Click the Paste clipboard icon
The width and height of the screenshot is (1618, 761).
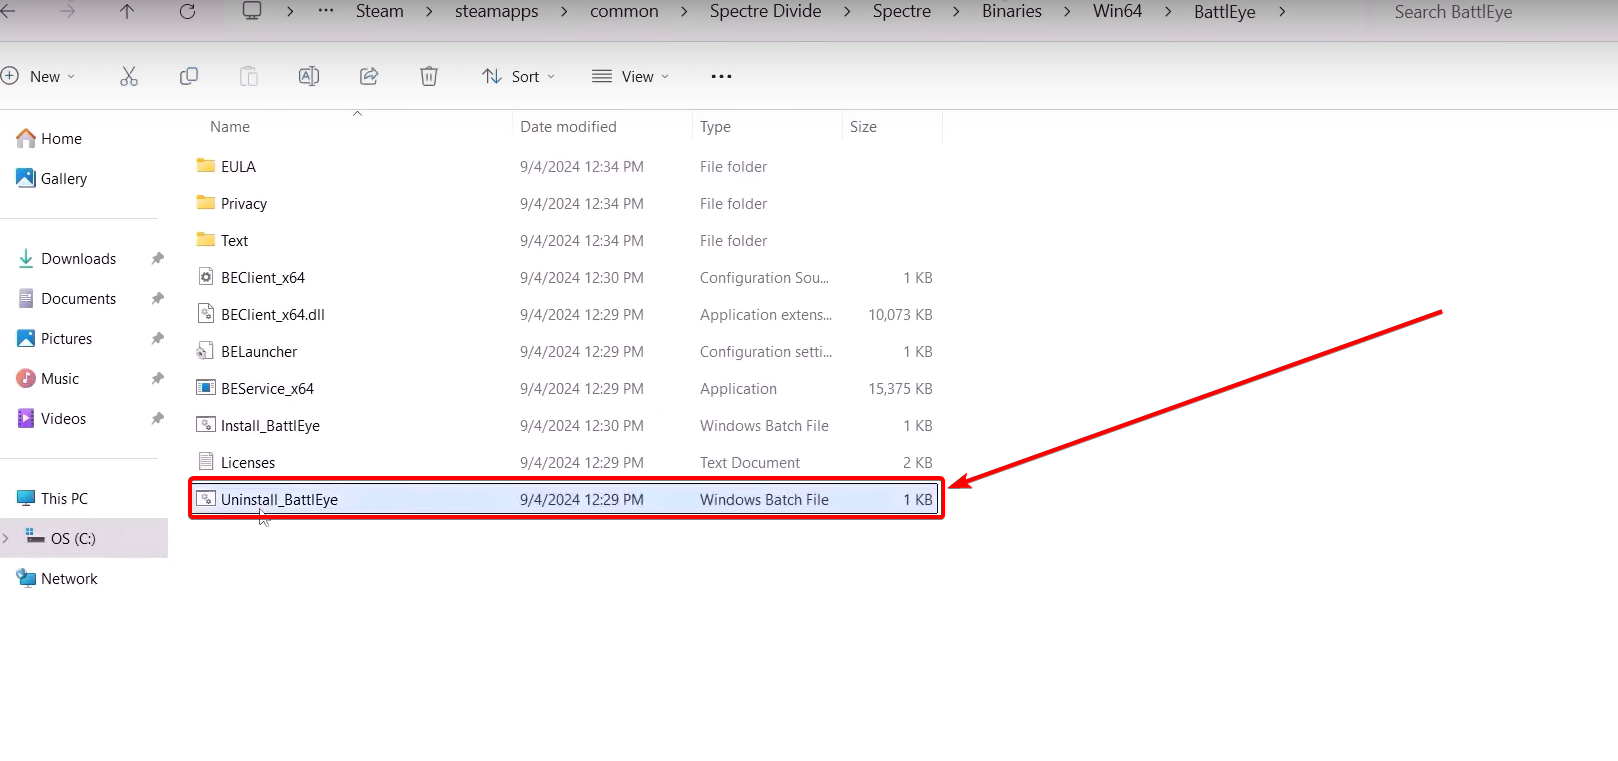click(249, 76)
